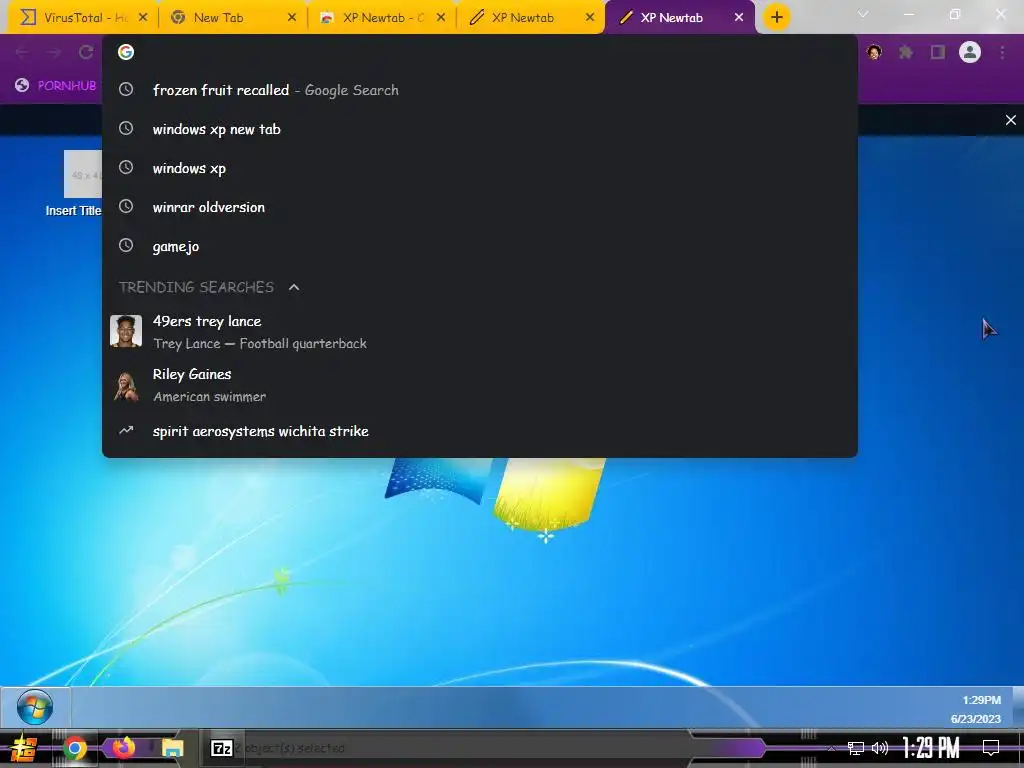This screenshot has width=1024, height=768.
Task: Open the avatar extension icon in toolbar
Action: [874, 52]
